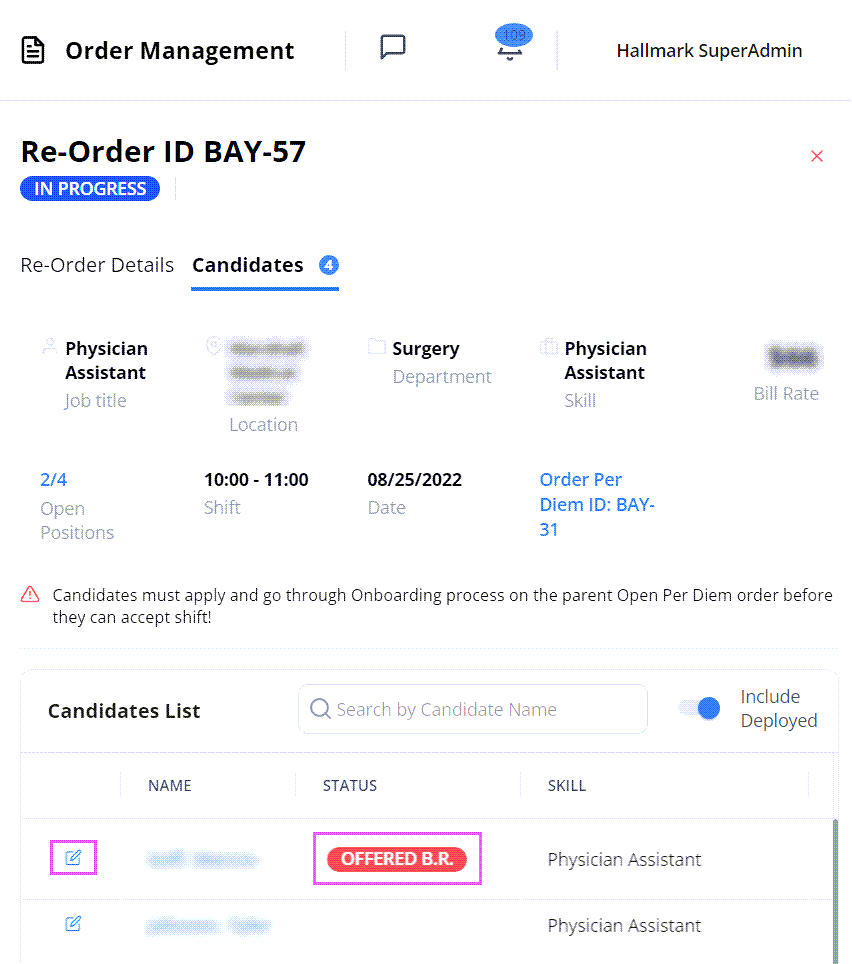
Task: Close the Re-Order BAY-57 panel
Action: click(x=816, y=156)
